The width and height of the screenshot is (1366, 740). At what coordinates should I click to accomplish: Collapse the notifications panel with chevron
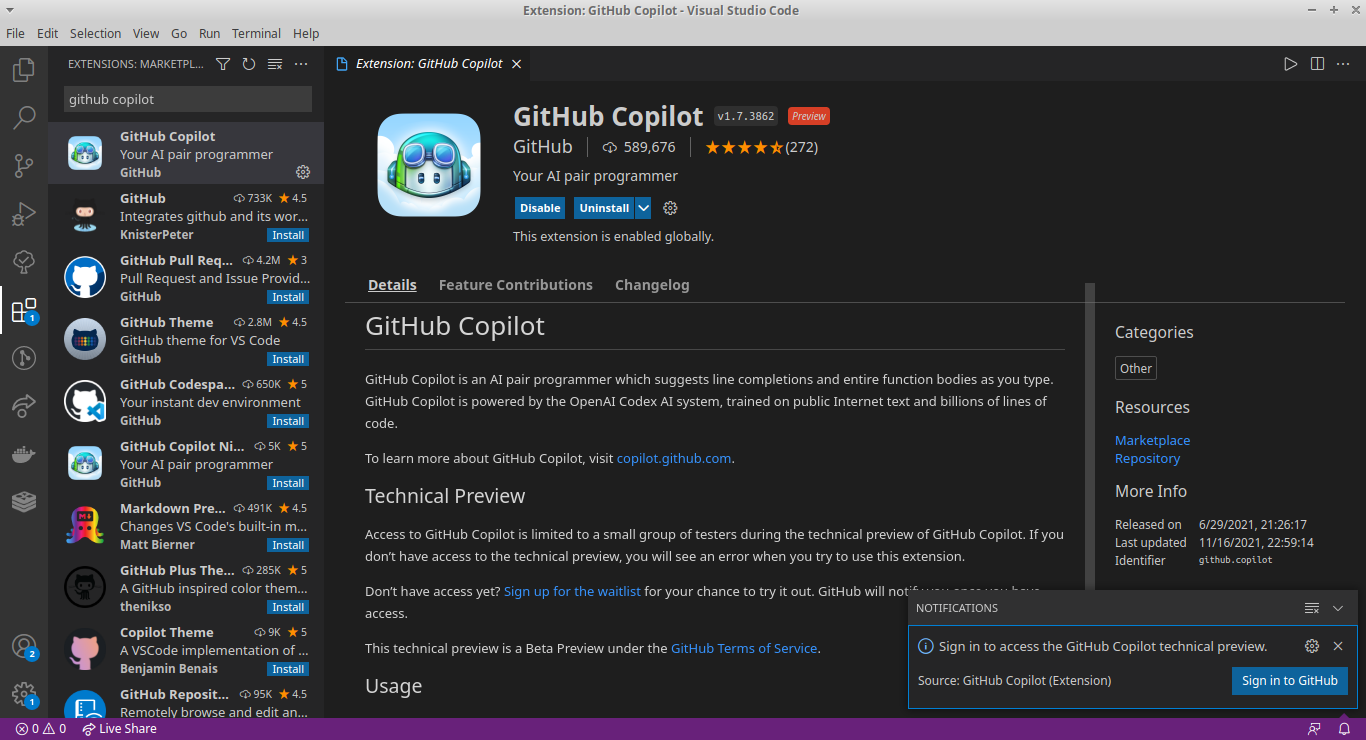pyautogui.click(x=1338, y=608)
